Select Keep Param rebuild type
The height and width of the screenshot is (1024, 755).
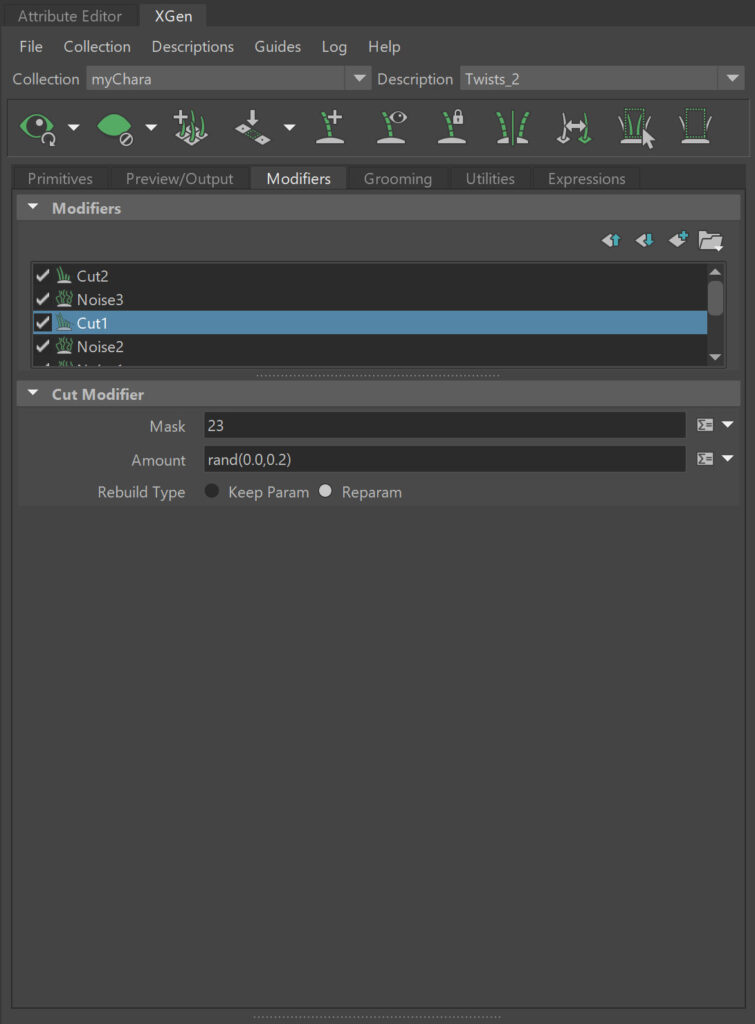point(212,491)
